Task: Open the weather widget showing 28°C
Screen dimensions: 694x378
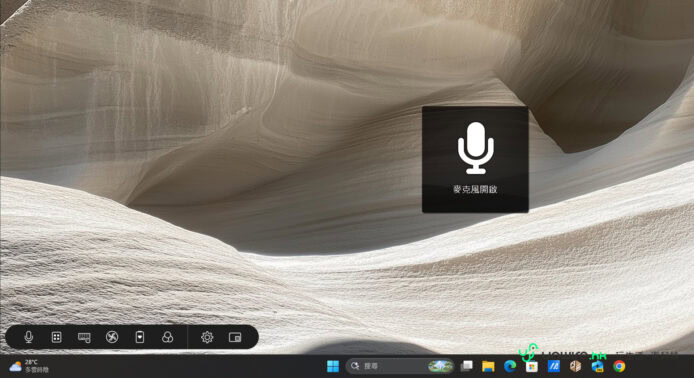Action: tap(29, 366)
